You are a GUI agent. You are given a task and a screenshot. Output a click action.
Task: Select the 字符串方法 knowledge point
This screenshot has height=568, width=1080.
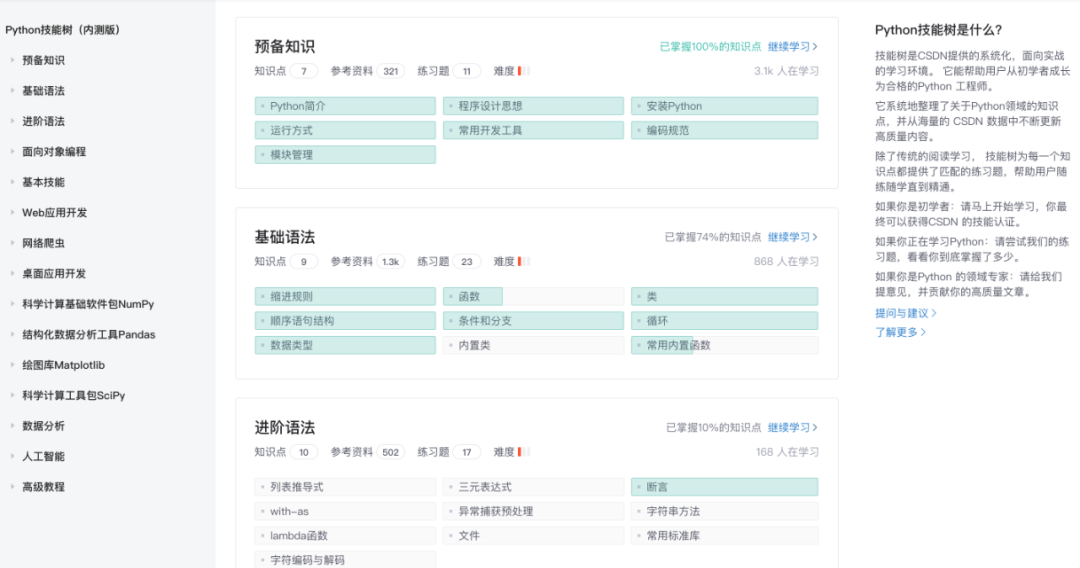click(x=725, y=512)
